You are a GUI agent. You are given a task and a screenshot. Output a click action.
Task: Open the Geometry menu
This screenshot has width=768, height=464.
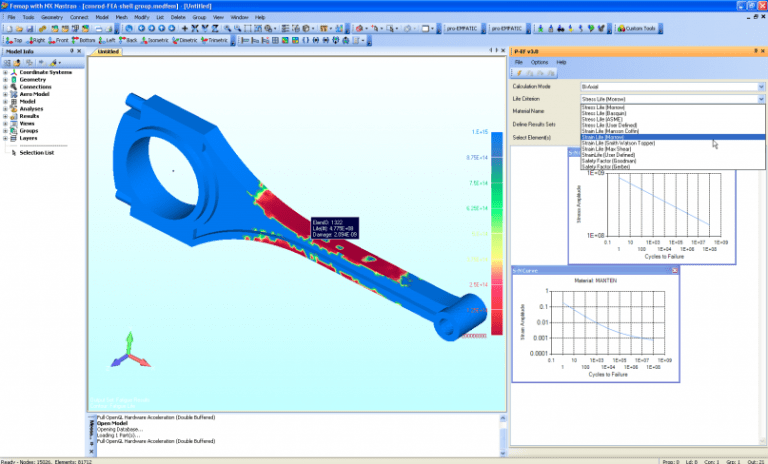point(52,17)
